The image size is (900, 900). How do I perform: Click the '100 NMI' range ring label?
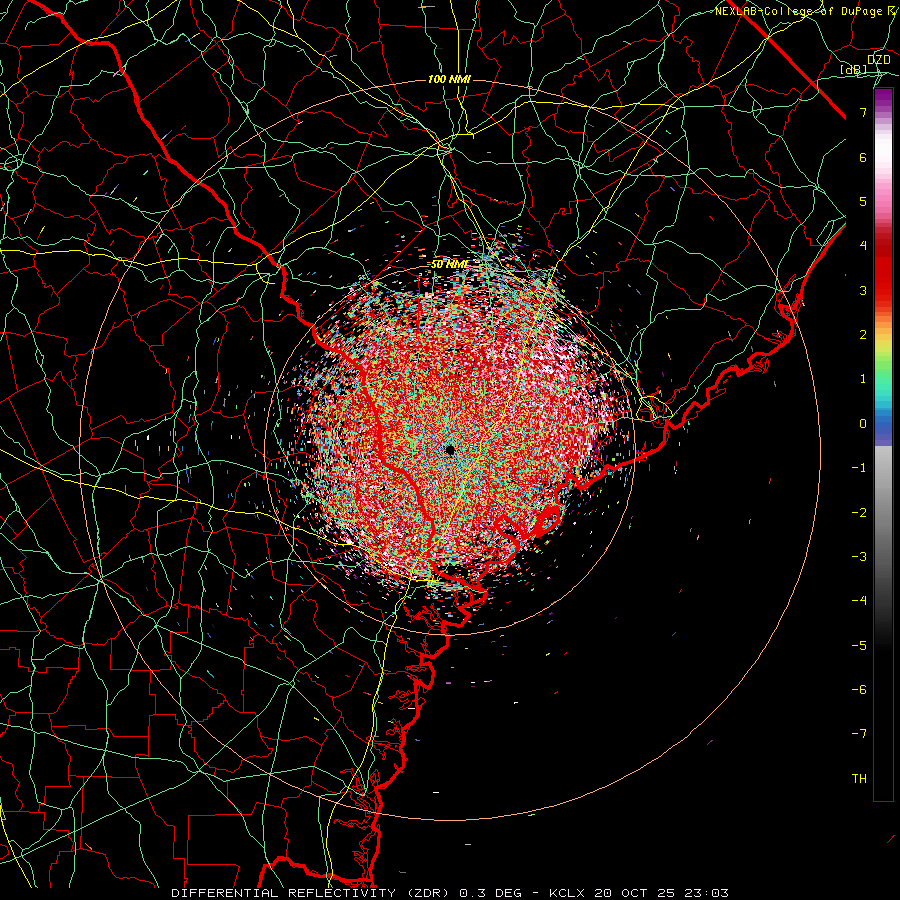point(449,79)
